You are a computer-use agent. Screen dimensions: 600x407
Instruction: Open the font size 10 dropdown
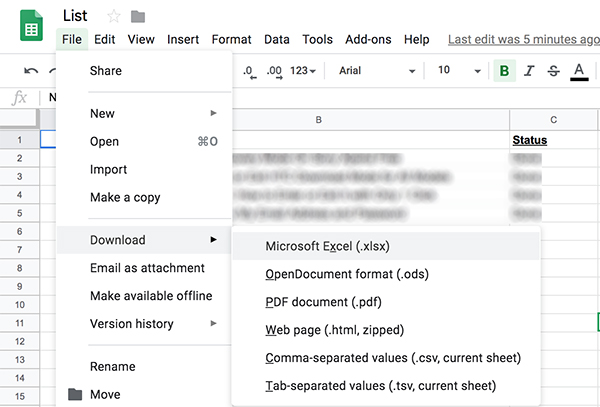click(459, 70)
